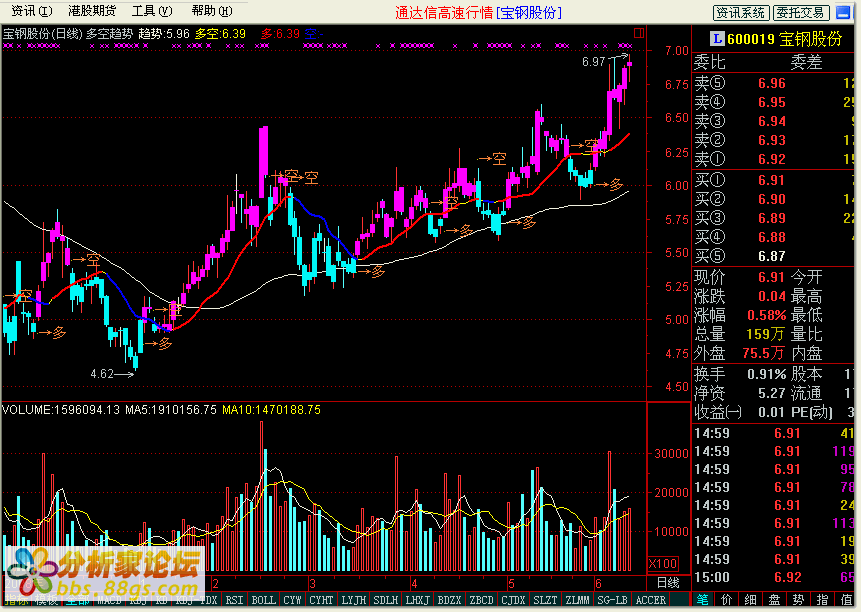Screen dimensions: 861x612
Task: Click the 15:00 tick row priced 6.92
Action: [x=774, y=577]
